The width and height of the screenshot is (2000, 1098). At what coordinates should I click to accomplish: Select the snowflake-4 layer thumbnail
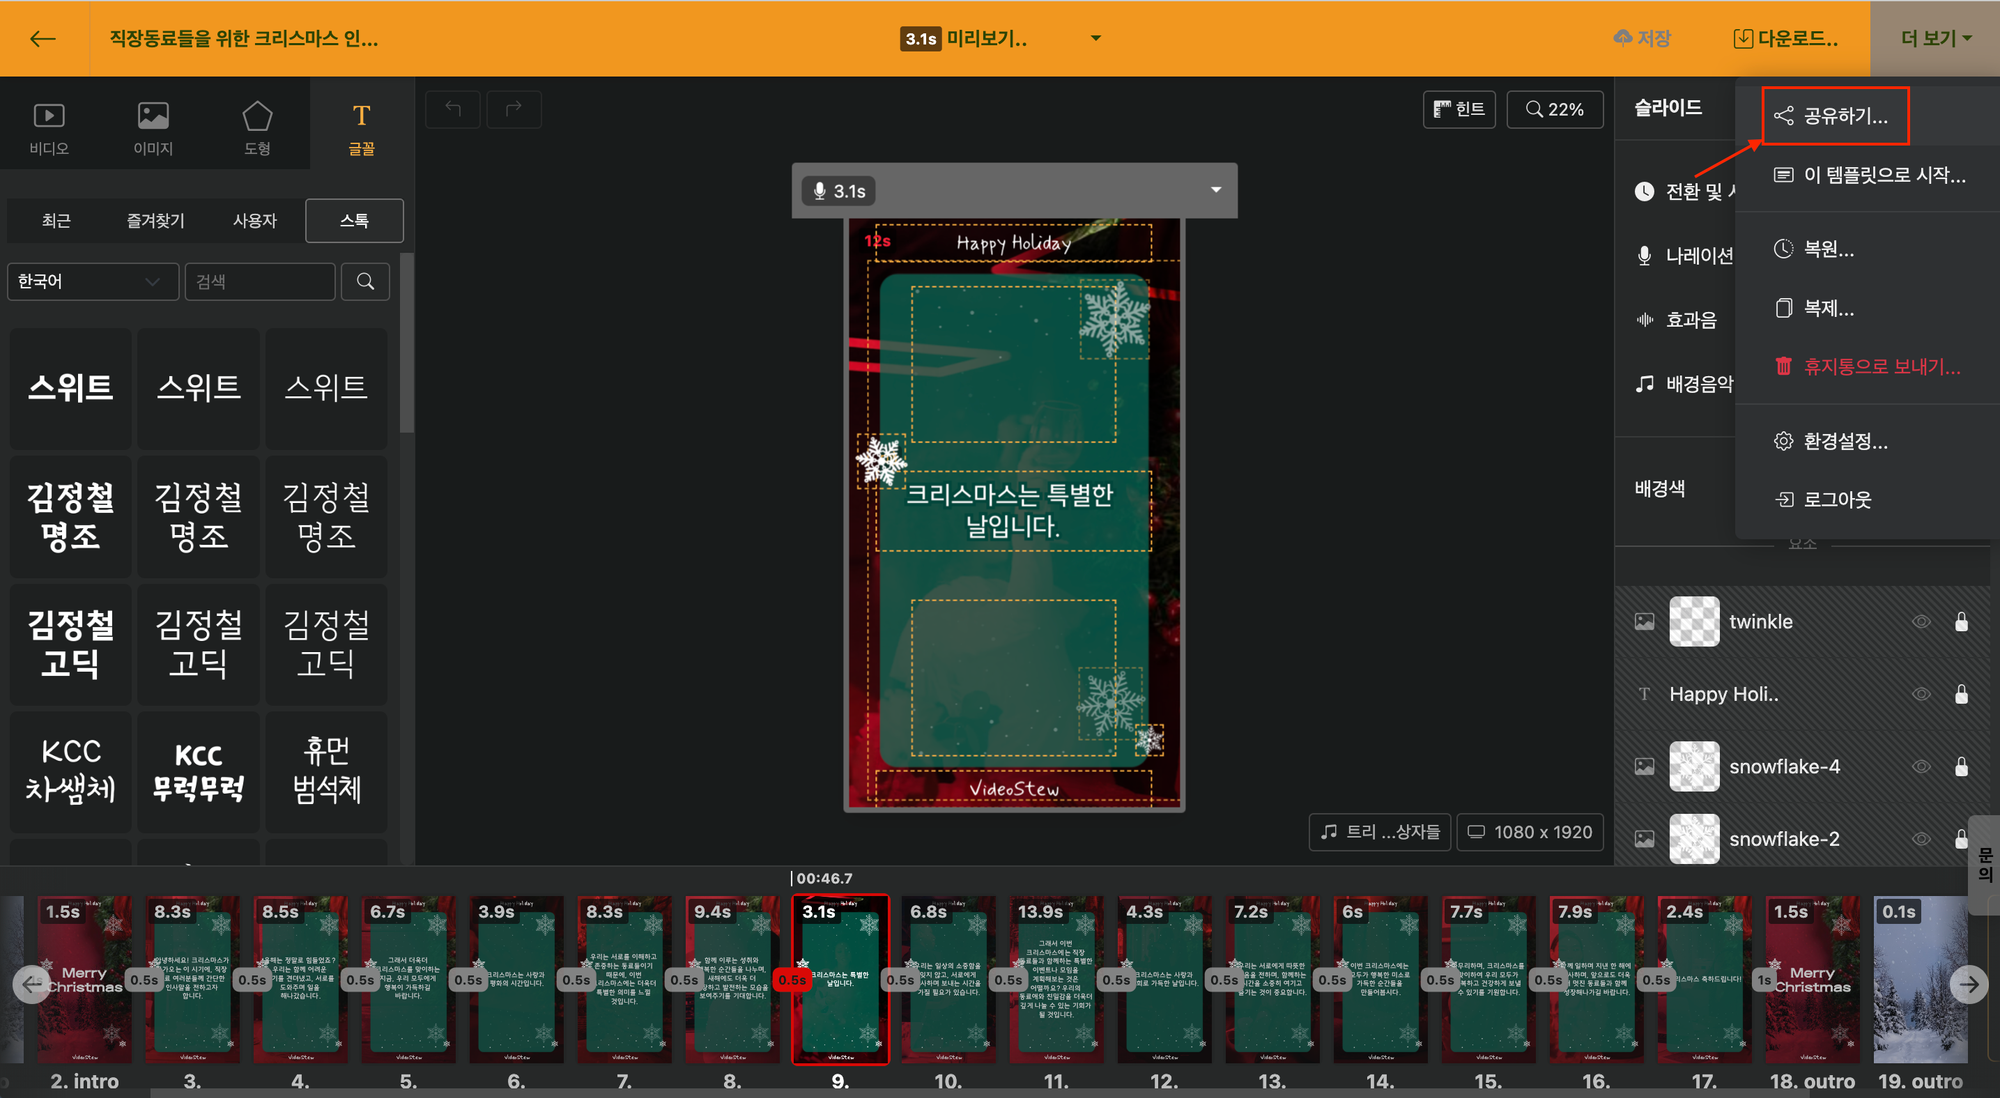pyautogui.click(x=1694, y=767)
